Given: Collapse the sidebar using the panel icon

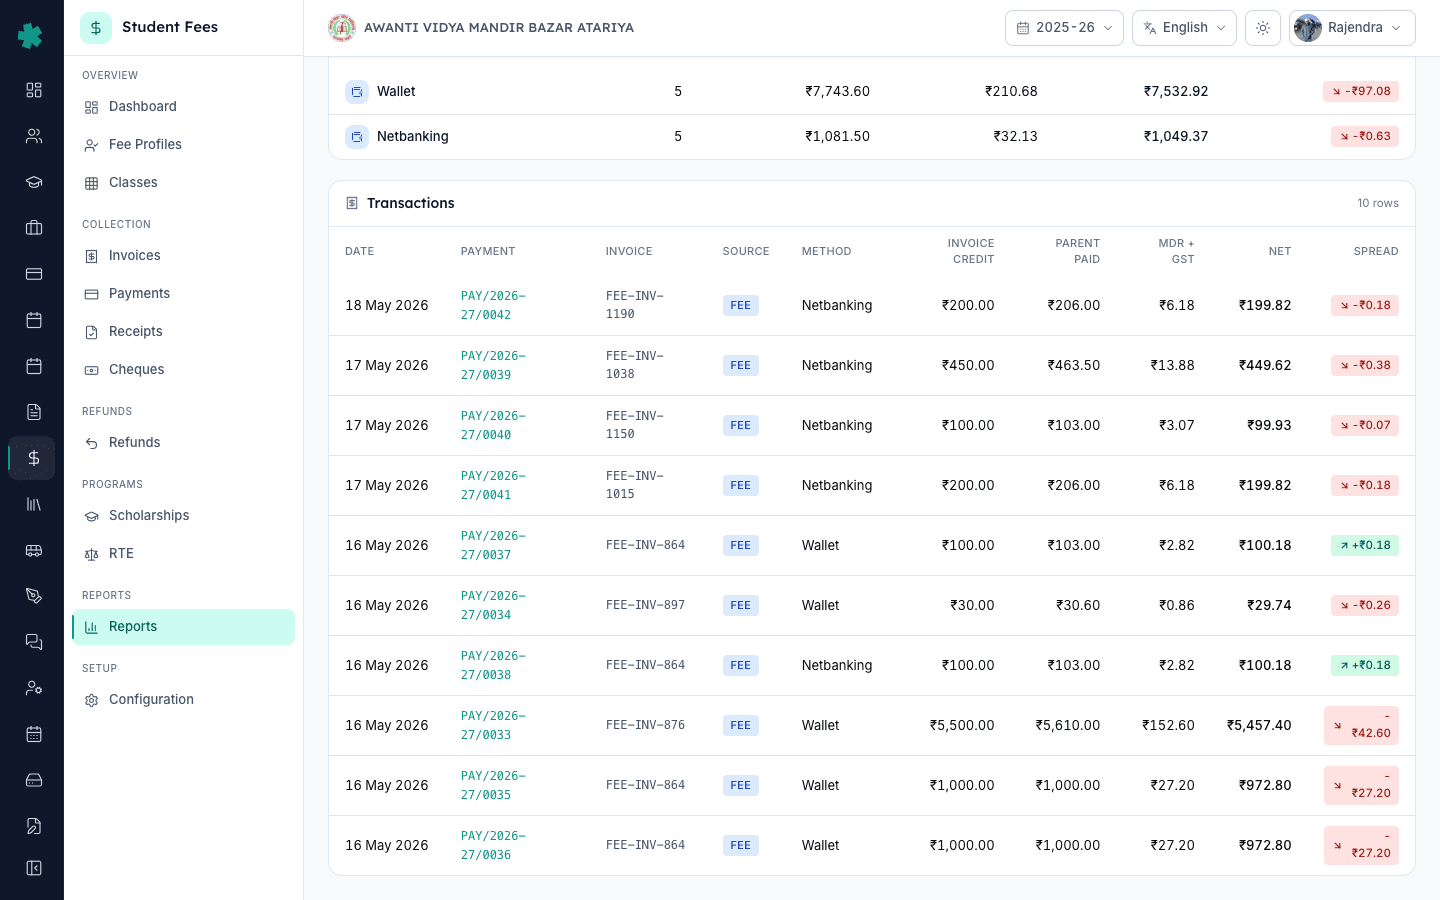Looking at the screenshot, I should click(34, 868).
